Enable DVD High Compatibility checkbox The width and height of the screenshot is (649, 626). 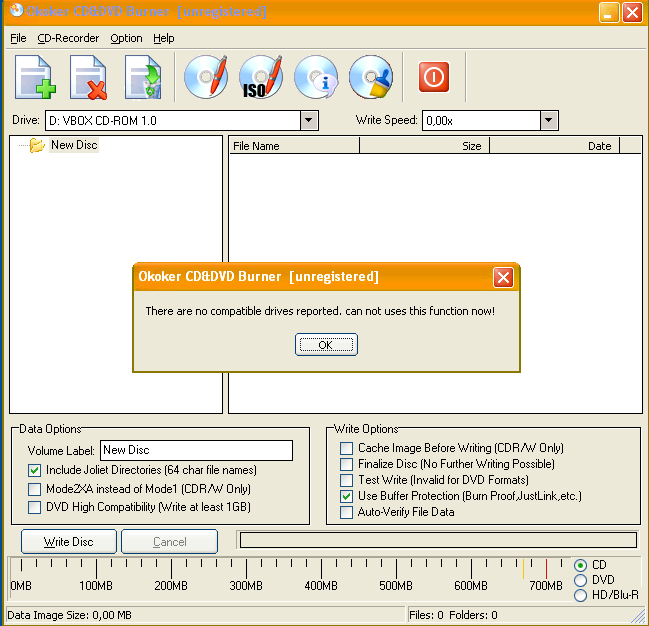[34, 507]
